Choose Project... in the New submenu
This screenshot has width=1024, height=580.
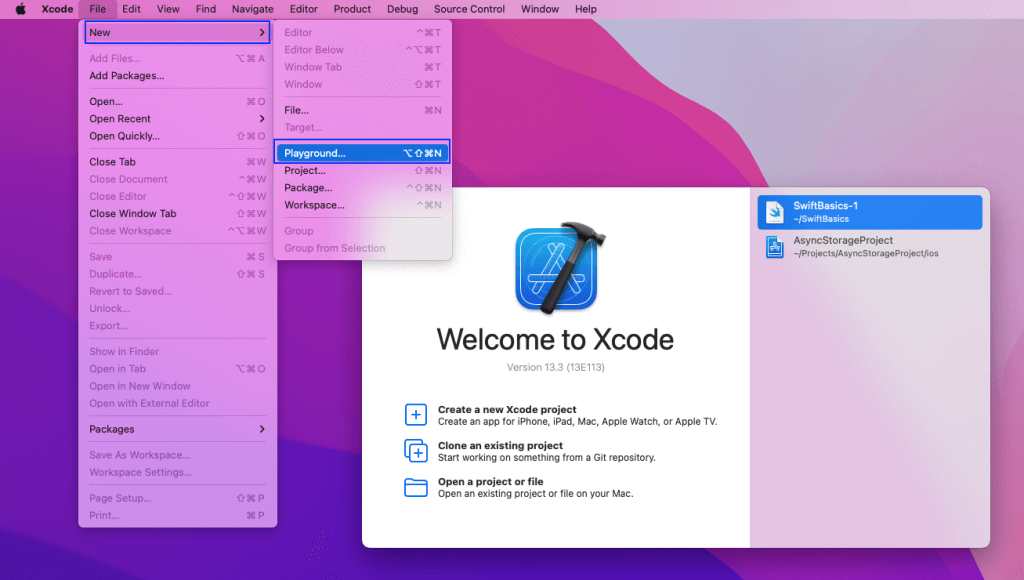pyautogui.click(x=305, y=170)
